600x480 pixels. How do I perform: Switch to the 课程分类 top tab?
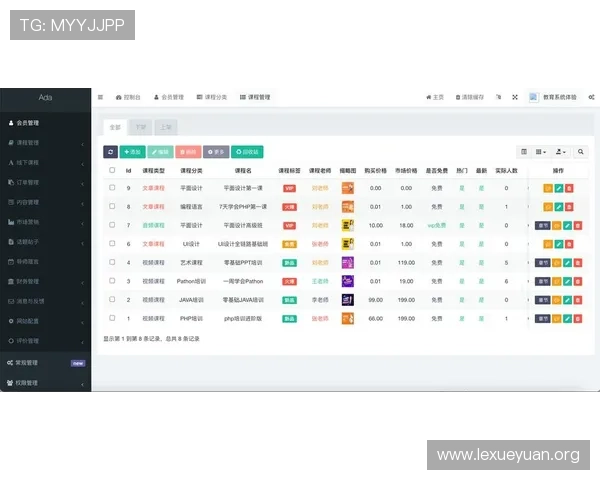click(212, 97)
